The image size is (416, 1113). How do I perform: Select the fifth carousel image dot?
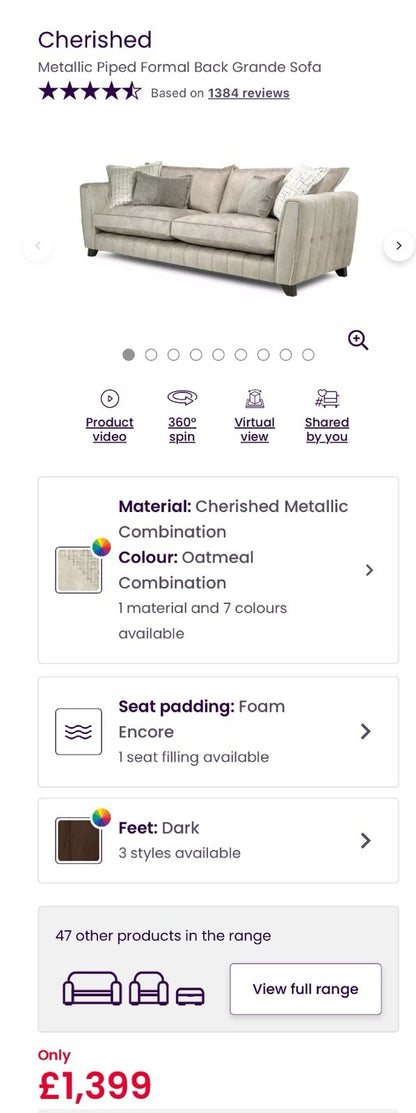[x=218, y=355]
